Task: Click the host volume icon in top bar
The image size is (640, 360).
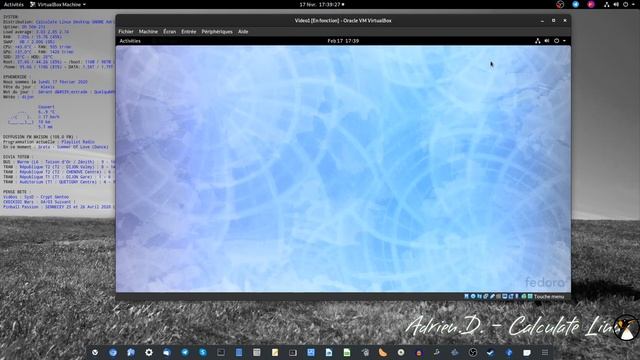Action: tap(616, 4)
